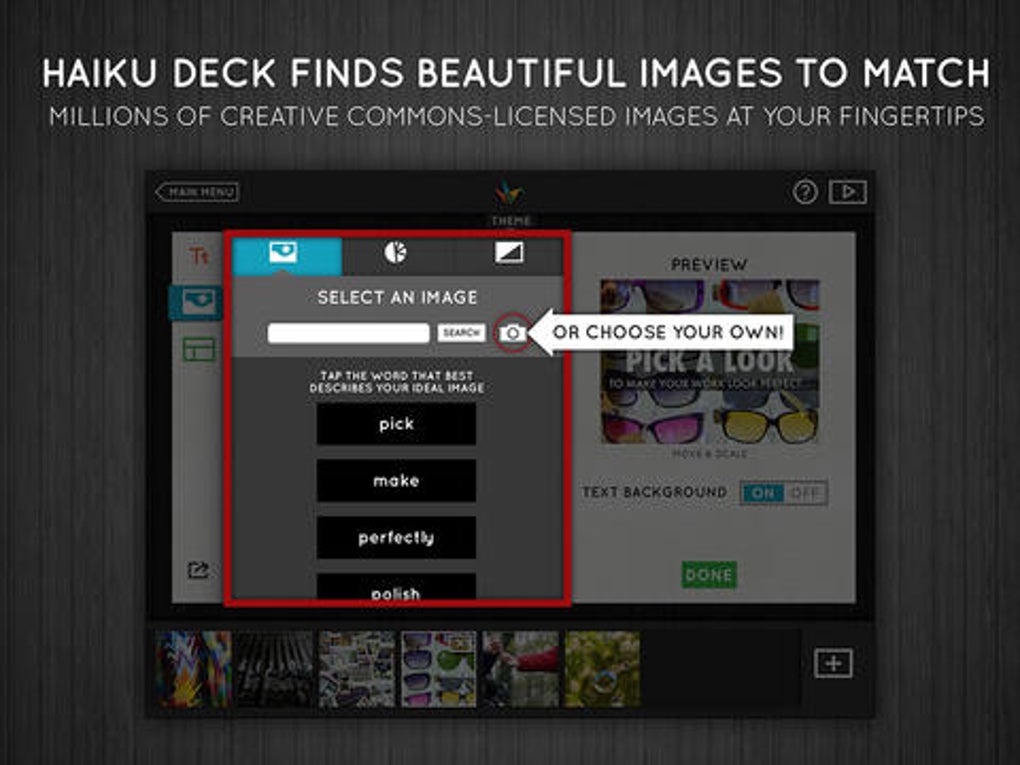The image size is (1020, 765).
Task: Select the text tool icon in the left sidebar
Action: point(198,256)
